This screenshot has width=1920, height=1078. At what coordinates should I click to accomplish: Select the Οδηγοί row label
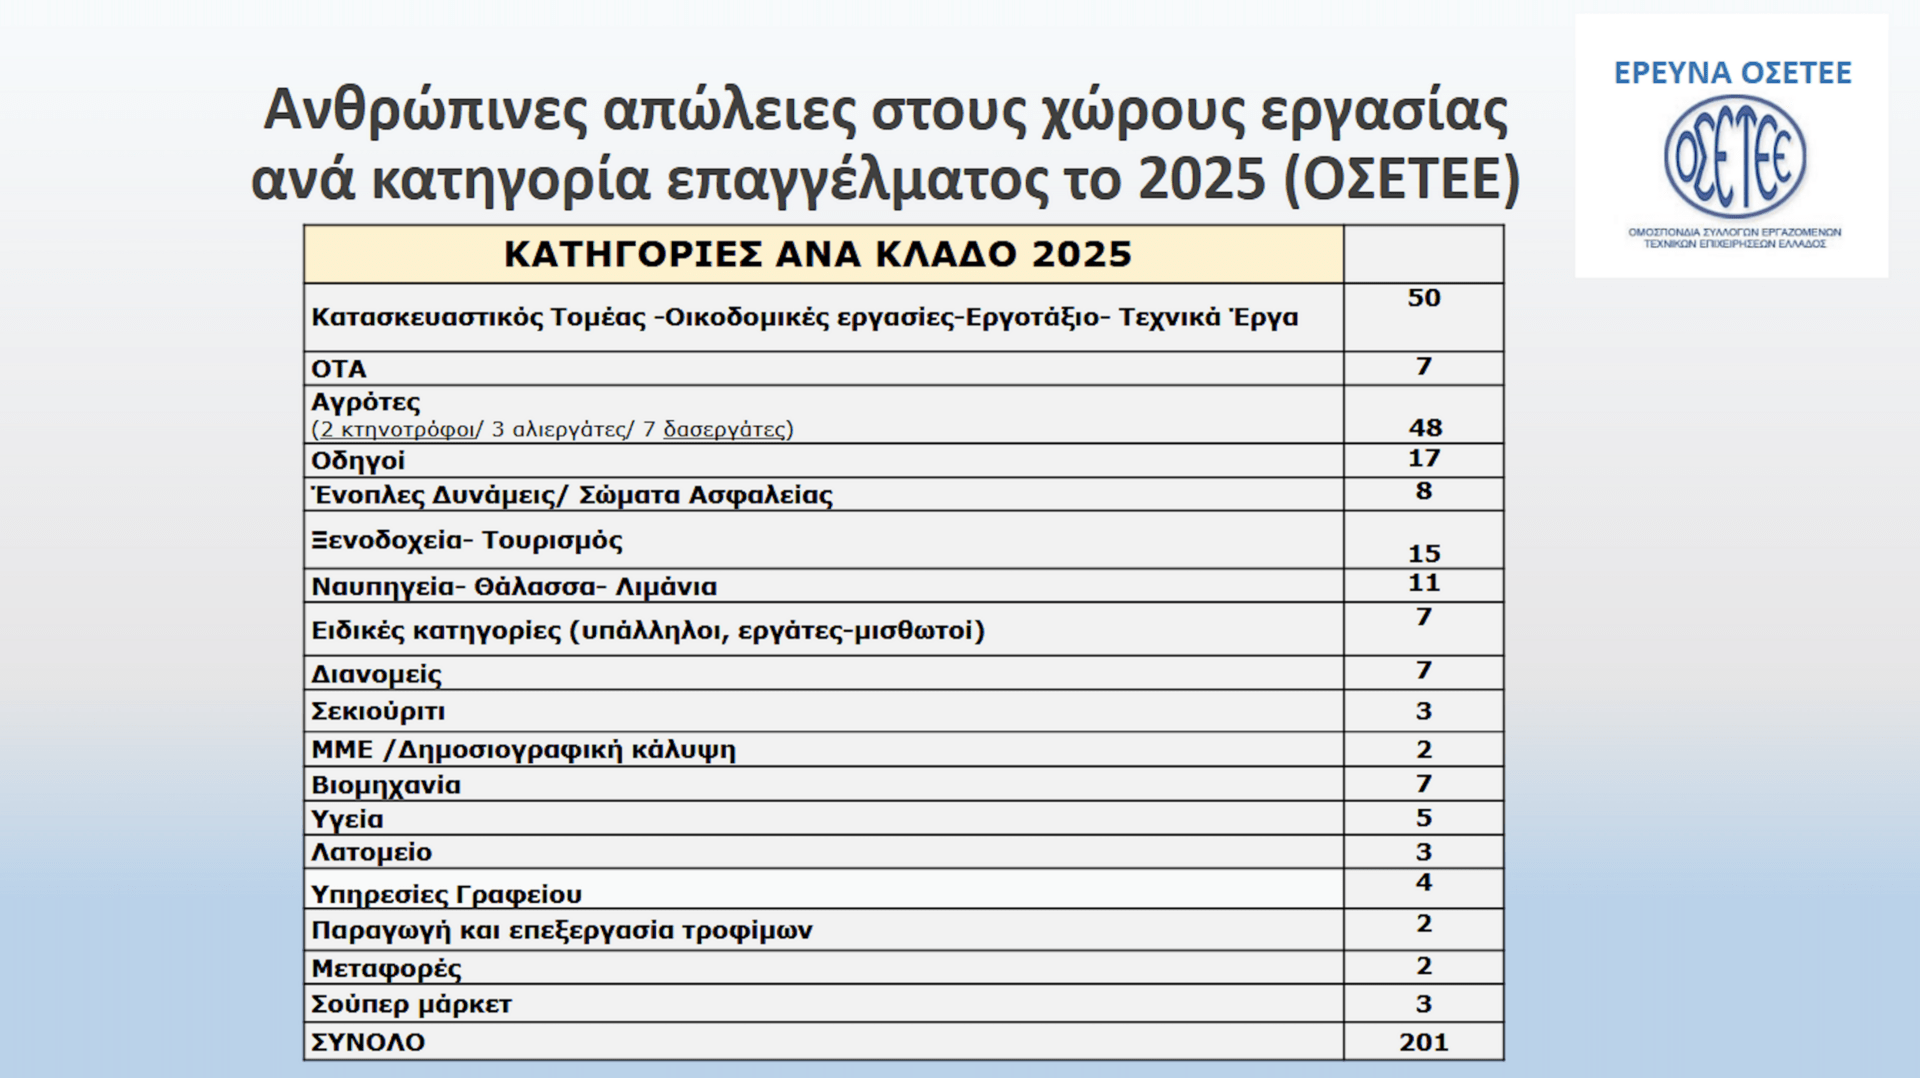[x=358, y=461]
